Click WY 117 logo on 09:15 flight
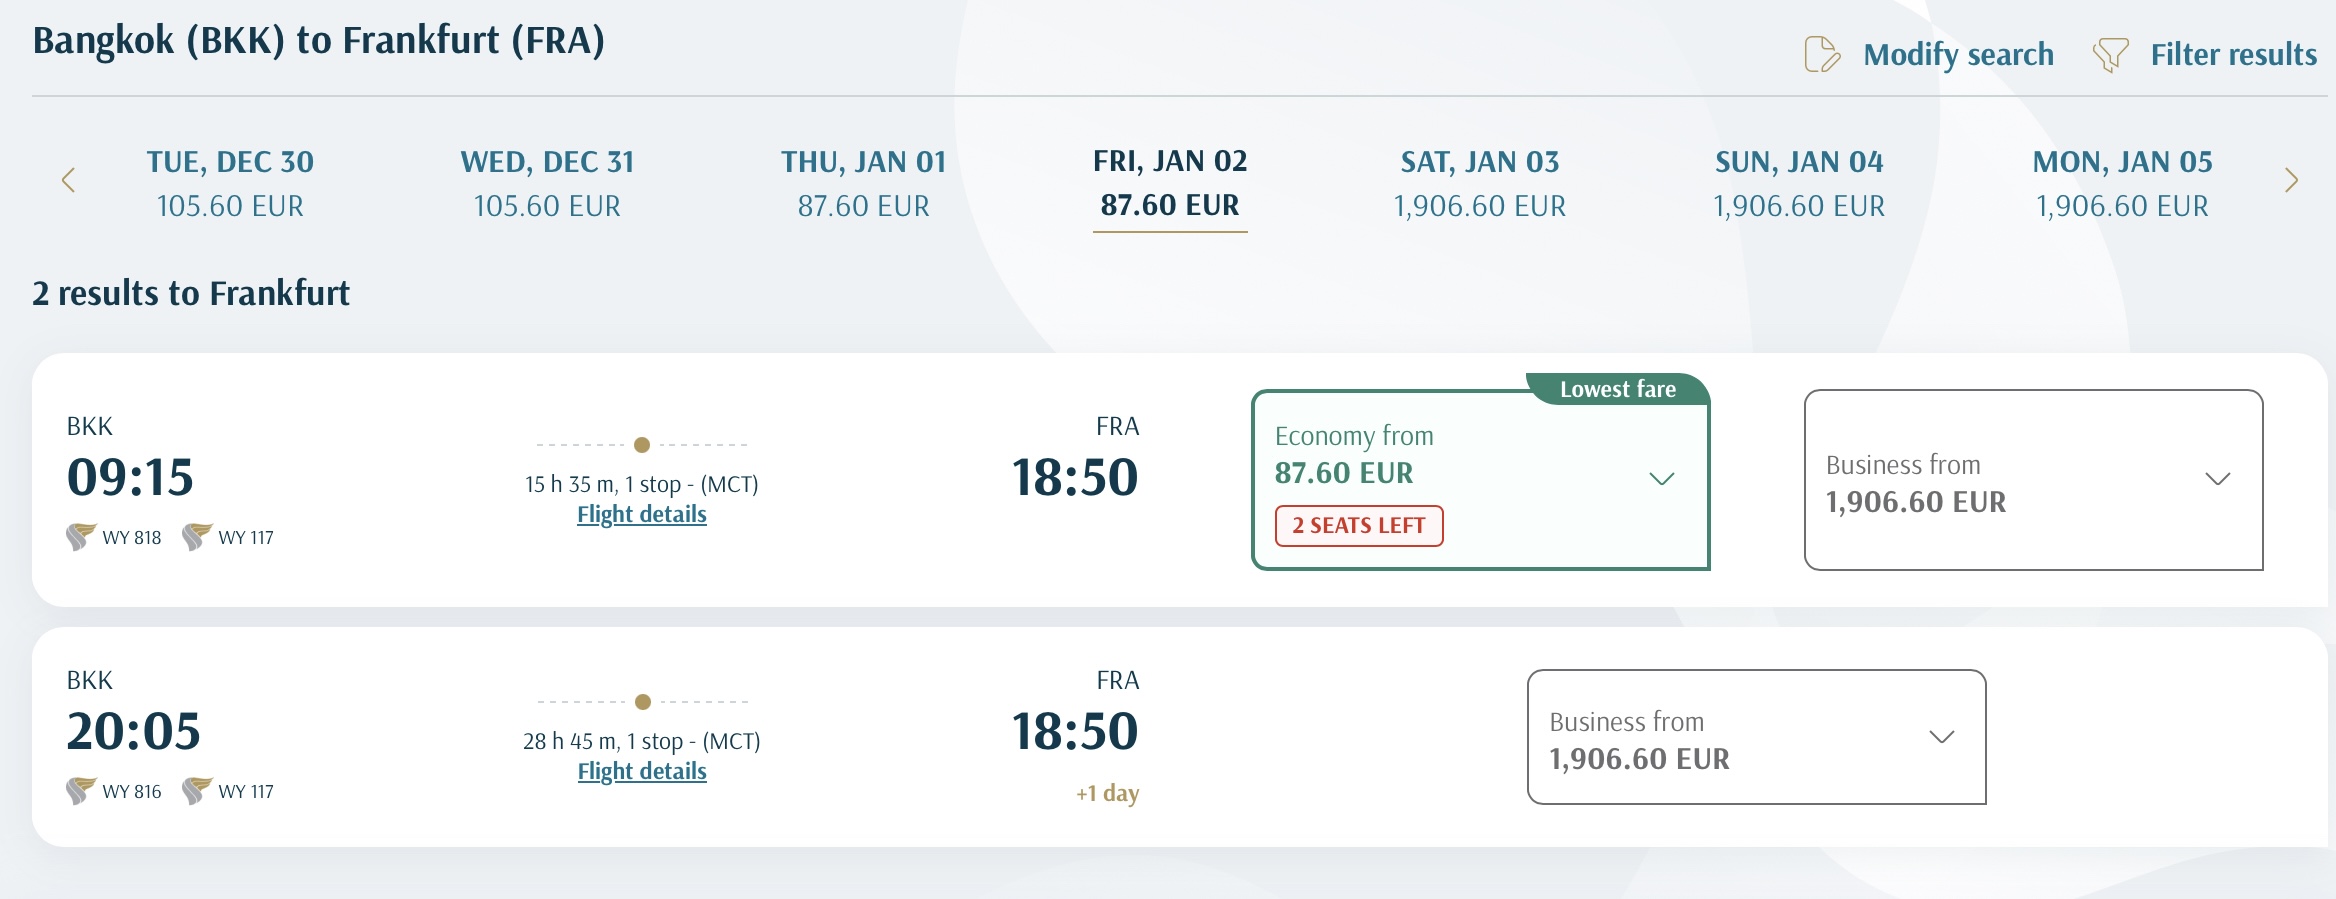Screen dimensions: 2336x899 [197, 537]
